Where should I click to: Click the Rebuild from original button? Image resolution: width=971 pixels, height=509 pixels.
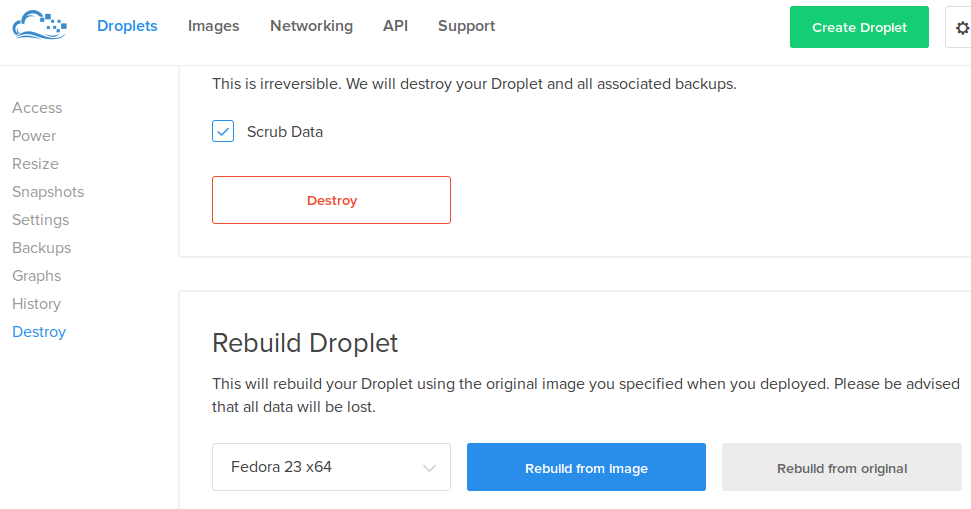[841, 467]
